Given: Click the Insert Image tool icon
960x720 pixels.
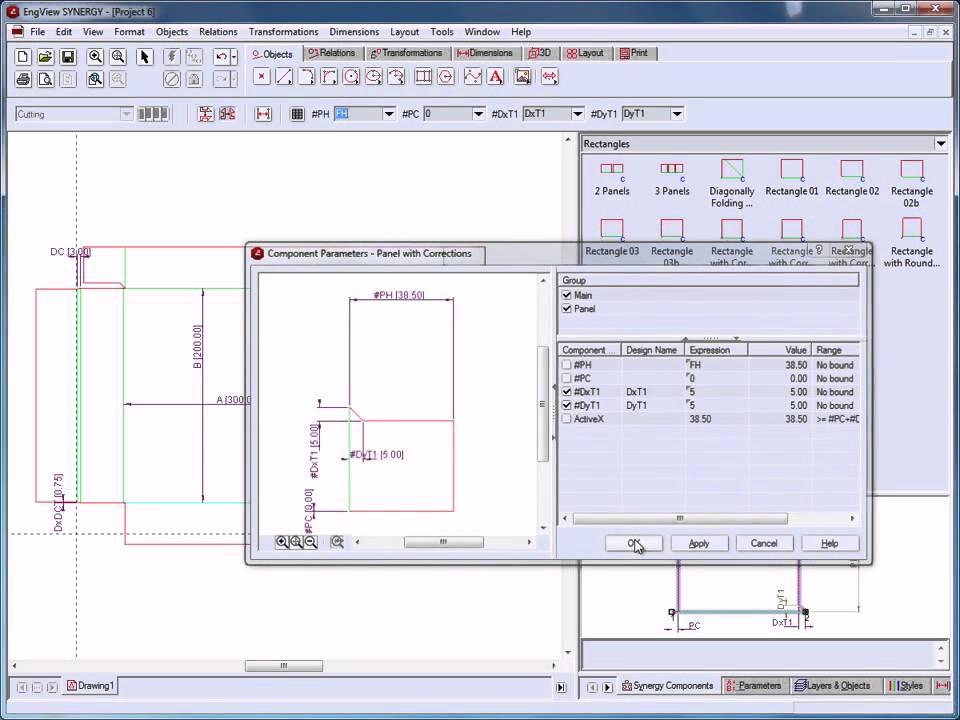Looking at the screenshot, I should pos(522,77).
